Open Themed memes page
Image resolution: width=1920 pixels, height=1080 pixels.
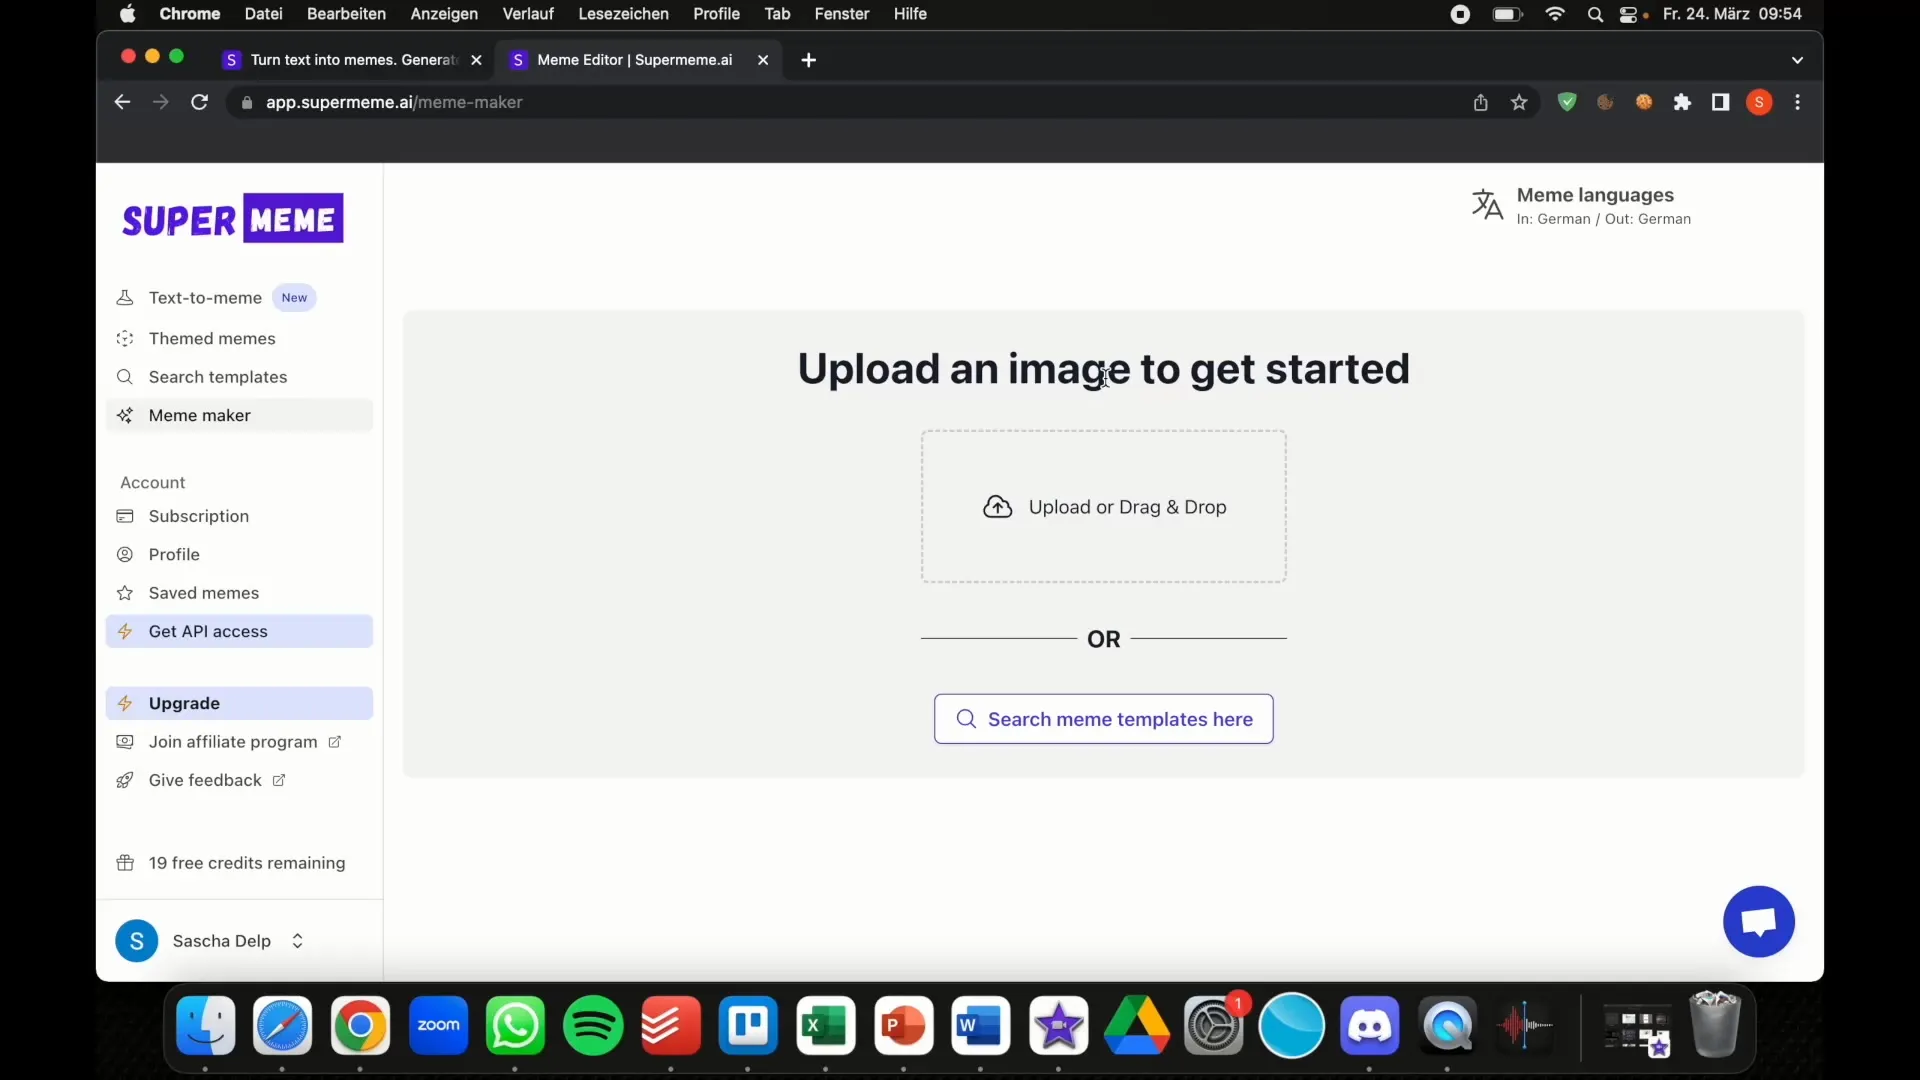(x=212, y=339)
